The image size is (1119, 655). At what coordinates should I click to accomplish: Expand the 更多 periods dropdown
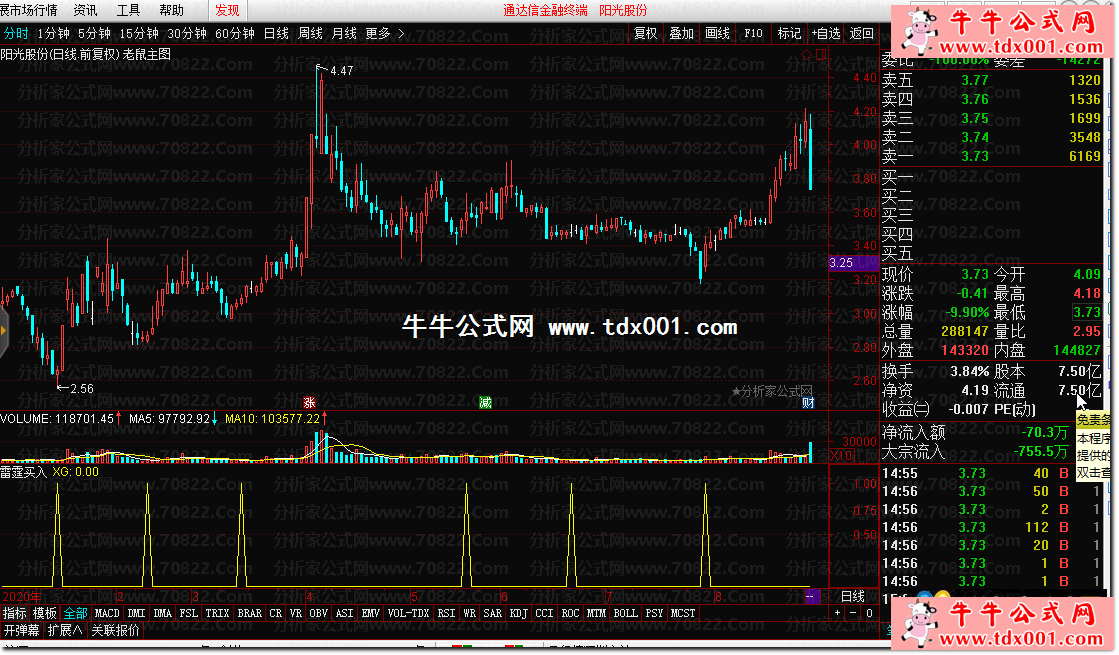(385, 34)
